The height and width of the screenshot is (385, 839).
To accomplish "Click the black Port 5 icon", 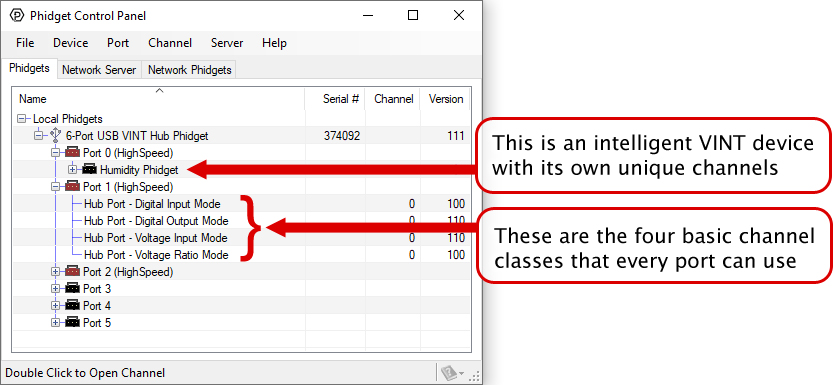I will (73, 323).
